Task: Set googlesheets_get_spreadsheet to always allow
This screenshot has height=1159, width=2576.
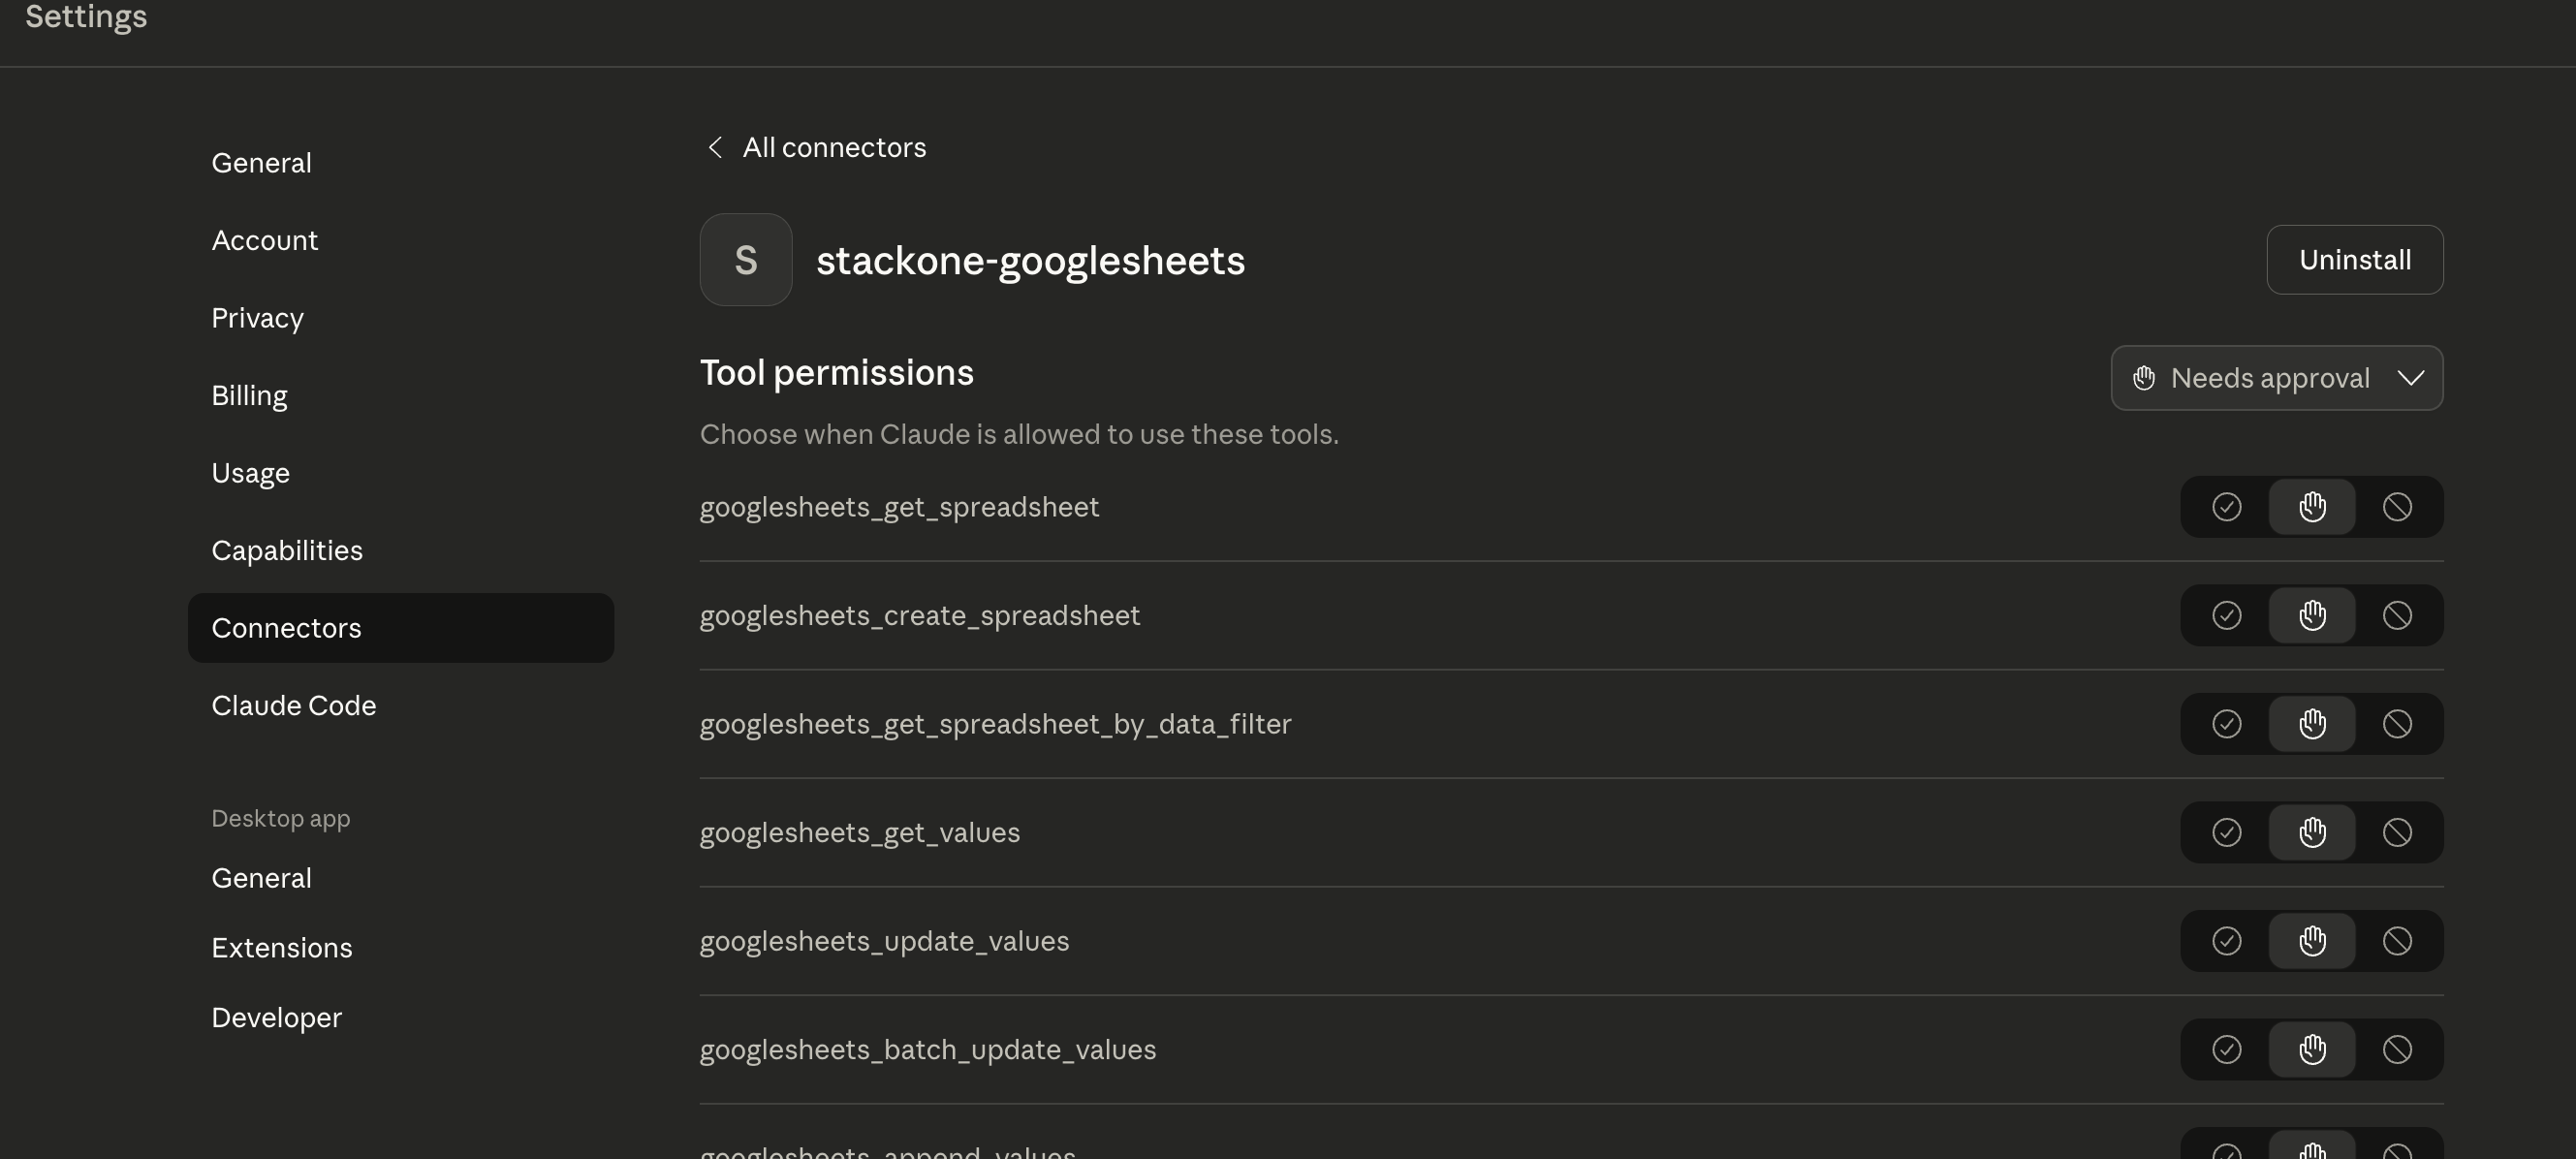Action: click(x=2226, y=507)
